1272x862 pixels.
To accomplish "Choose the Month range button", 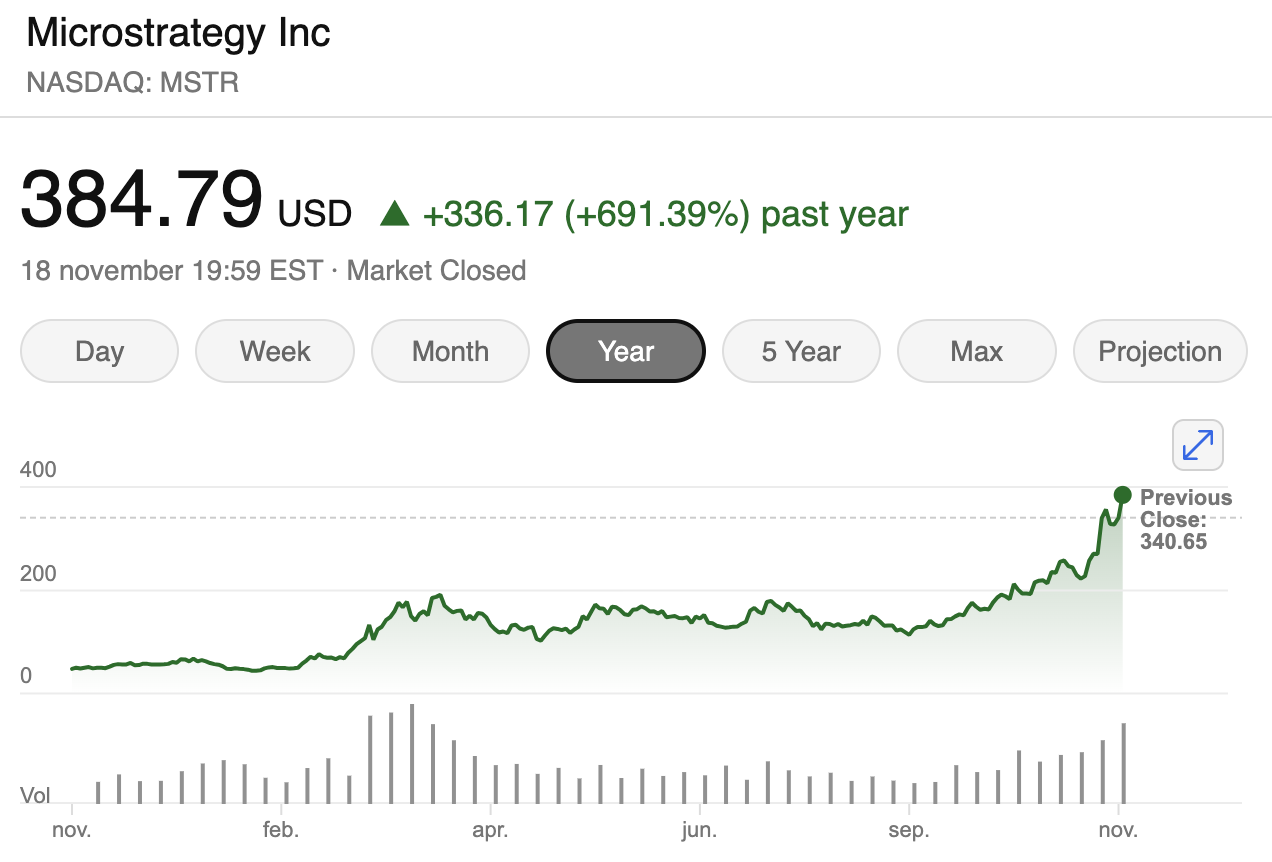I will 450,351.
